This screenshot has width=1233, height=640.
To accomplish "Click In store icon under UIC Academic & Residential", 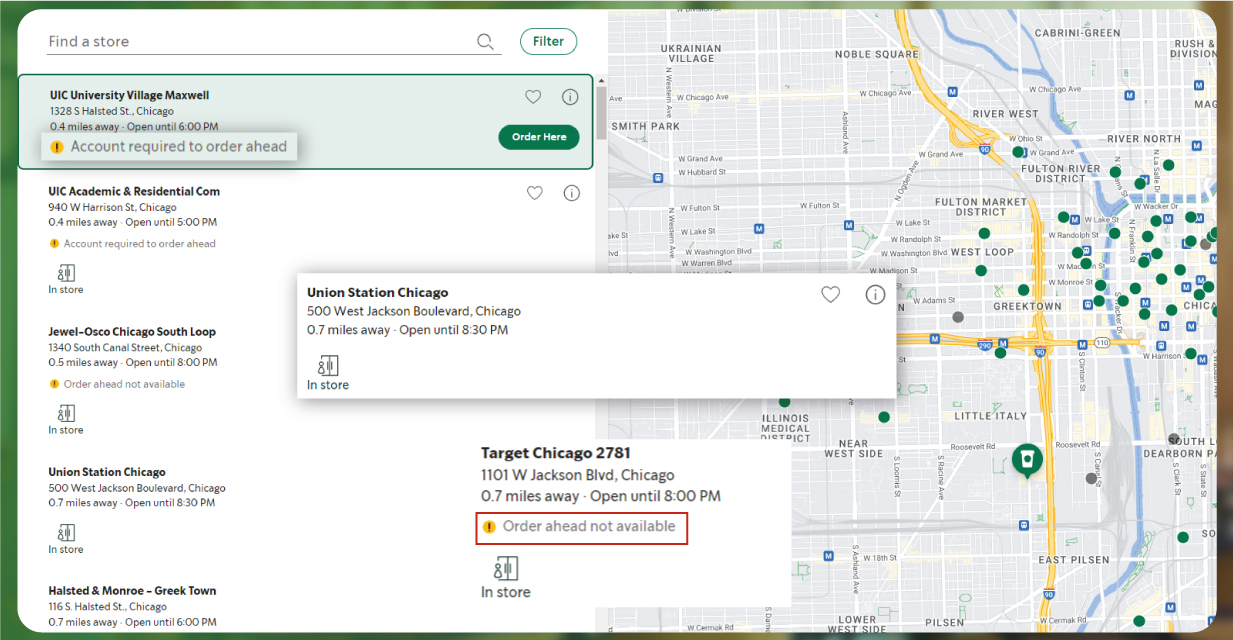I will click(x=66, y=273).
